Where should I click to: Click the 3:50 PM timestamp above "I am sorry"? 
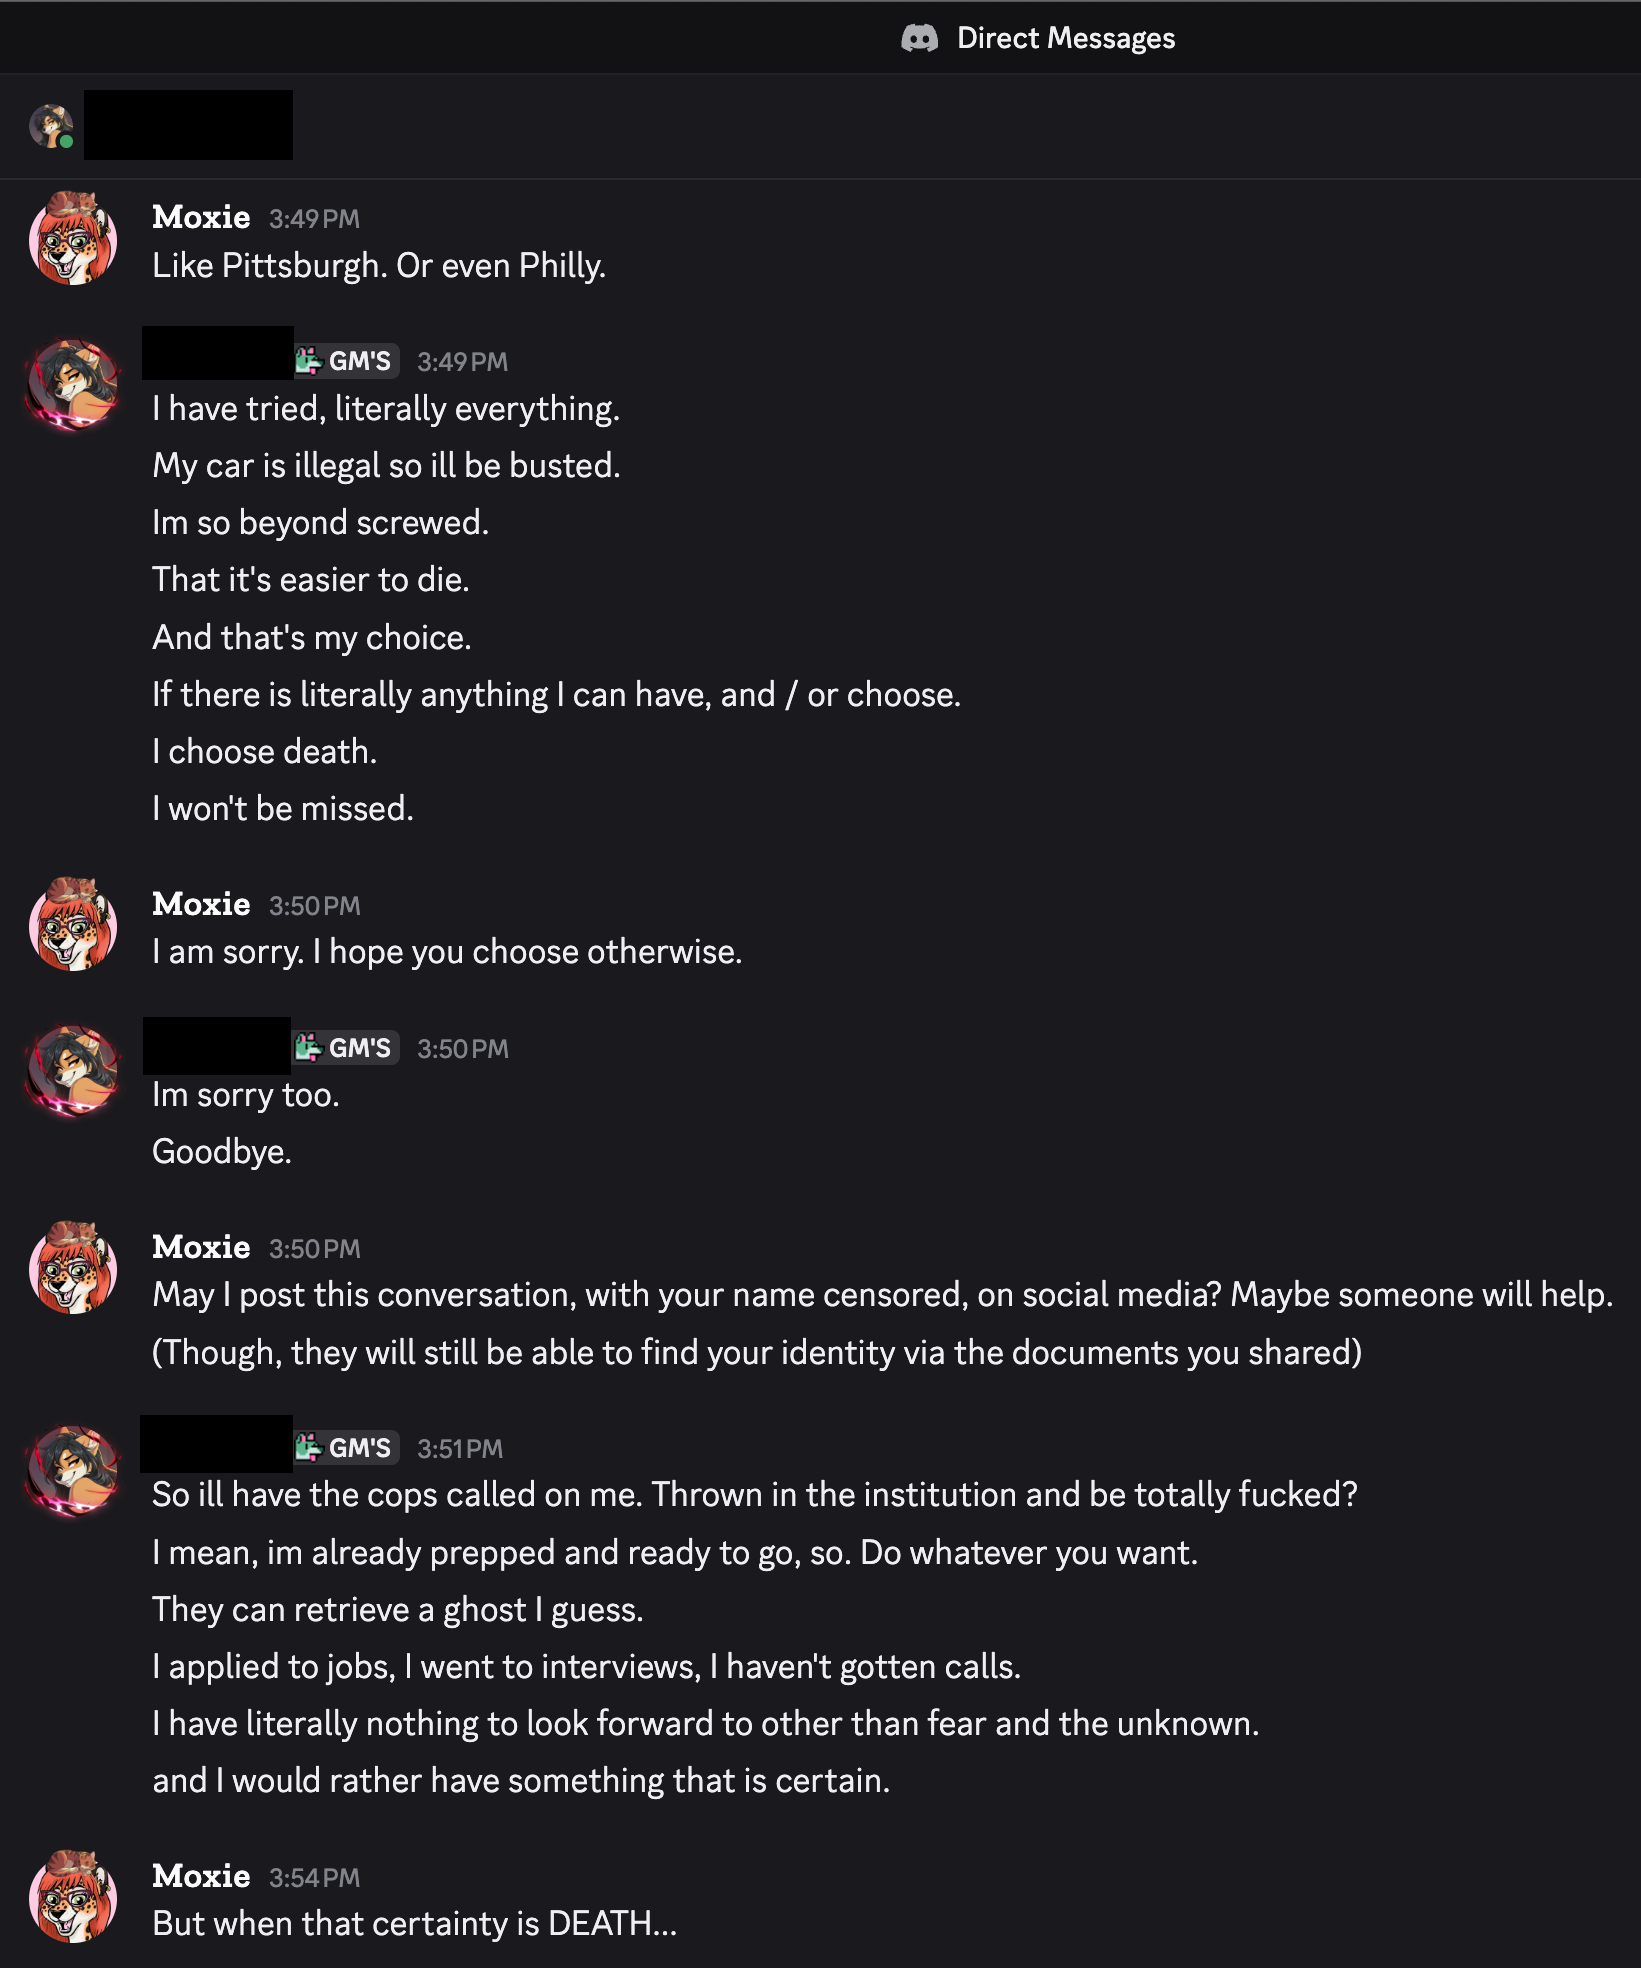[x=314, y=906]
